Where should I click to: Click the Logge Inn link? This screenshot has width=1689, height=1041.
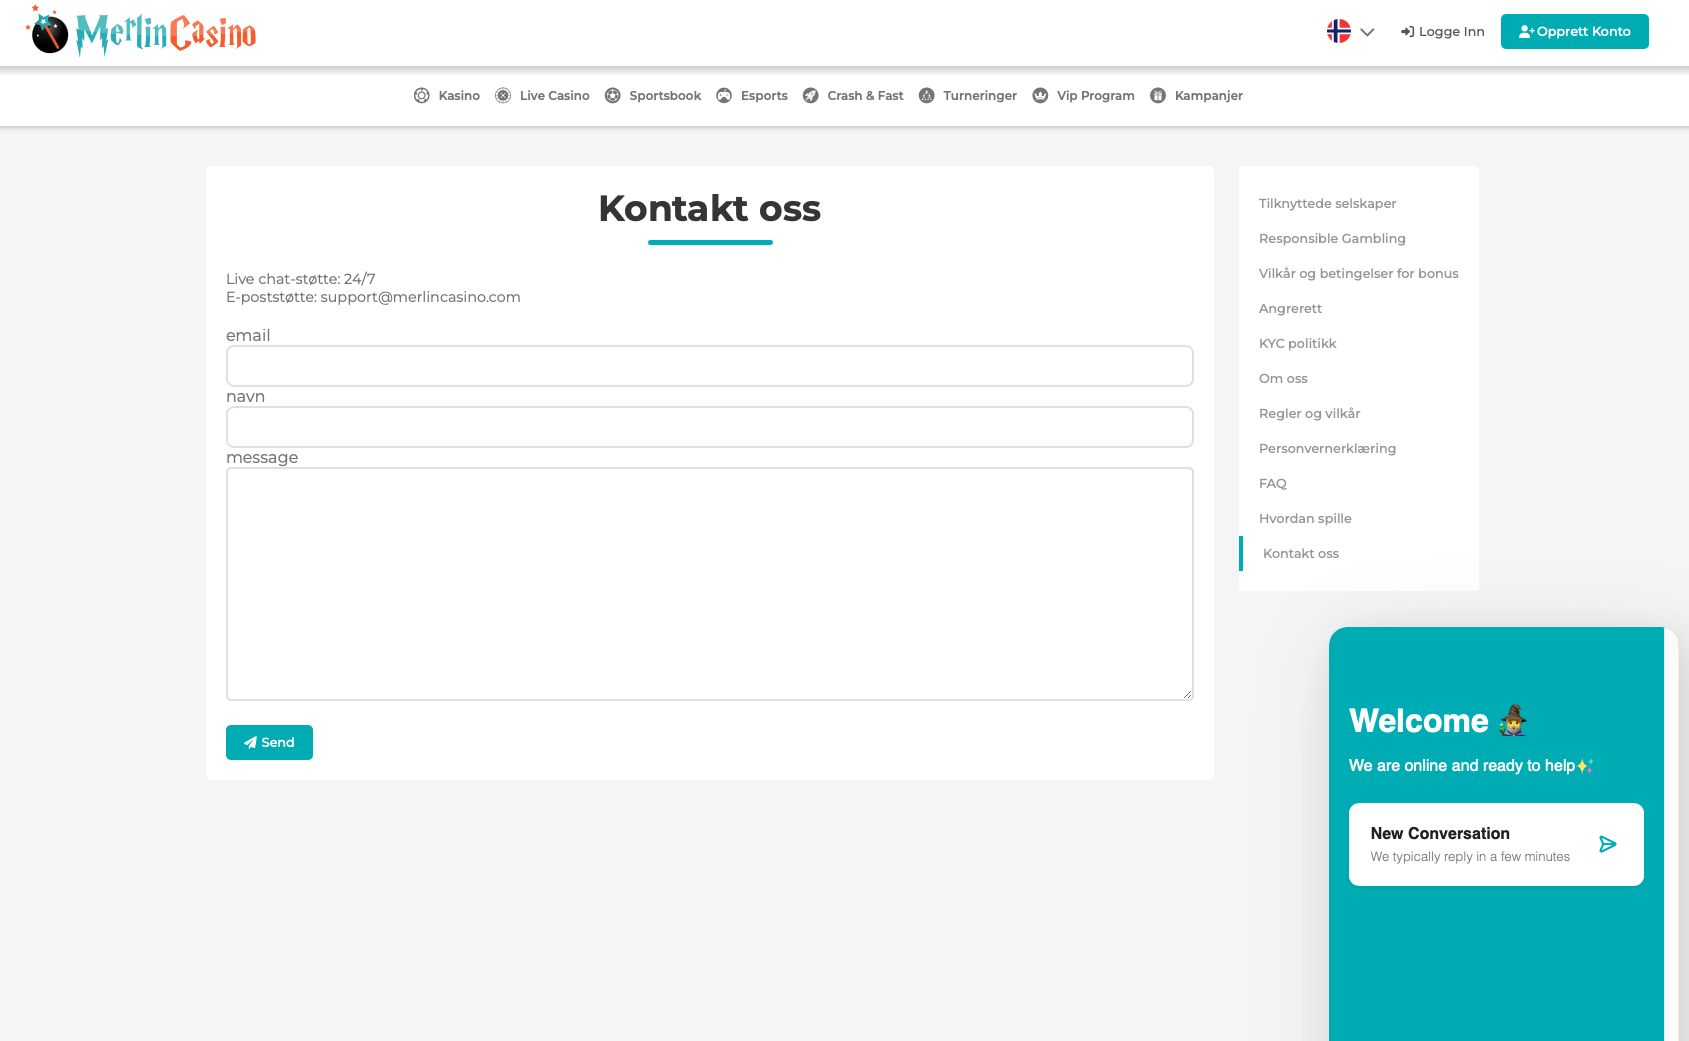[x=1443, y=32]
